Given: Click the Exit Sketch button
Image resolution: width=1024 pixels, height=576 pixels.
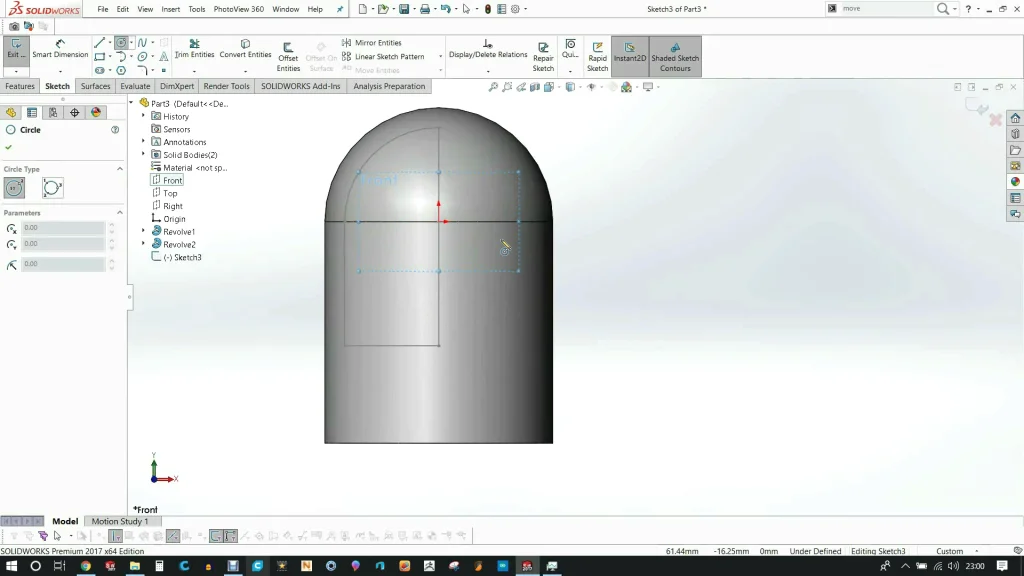Looking at the screenshot, I should pyautogui.click(x=15, y=50).
